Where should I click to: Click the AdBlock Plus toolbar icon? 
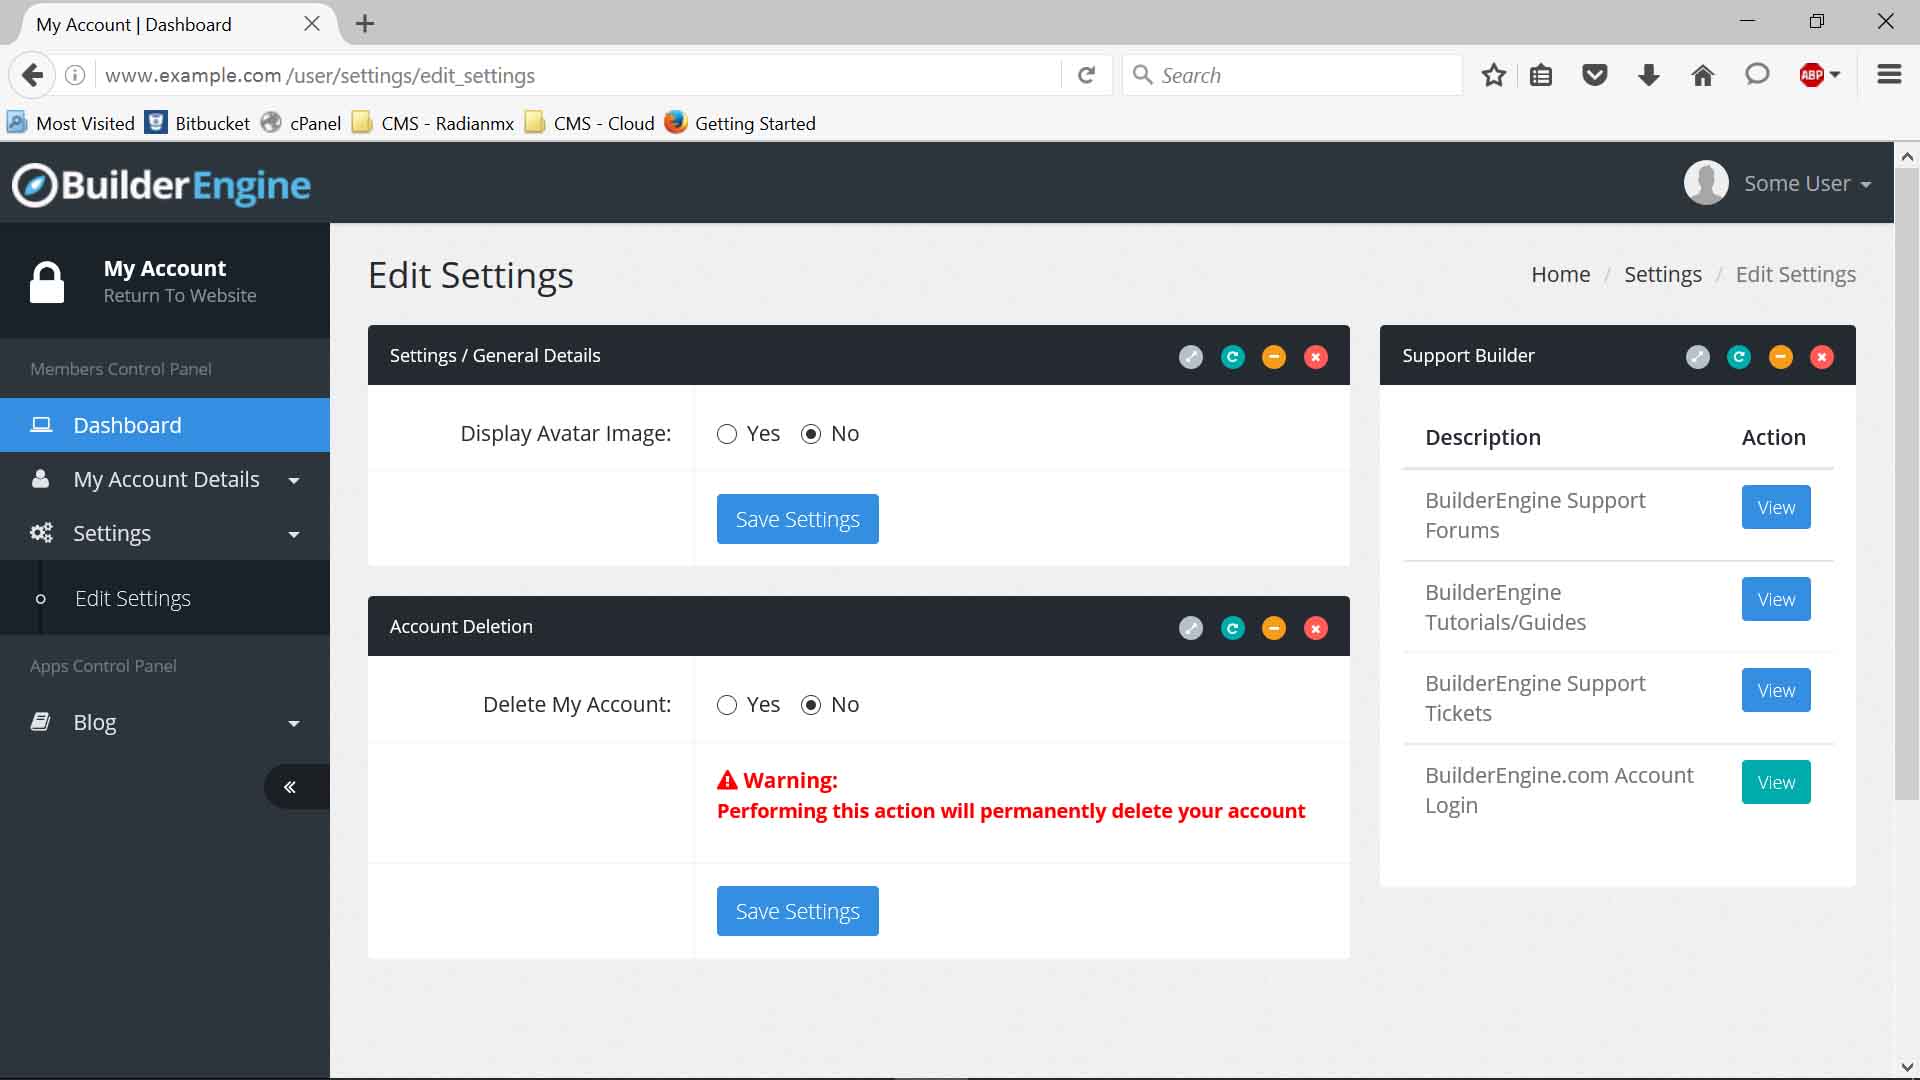click(x=1811, y=75)
